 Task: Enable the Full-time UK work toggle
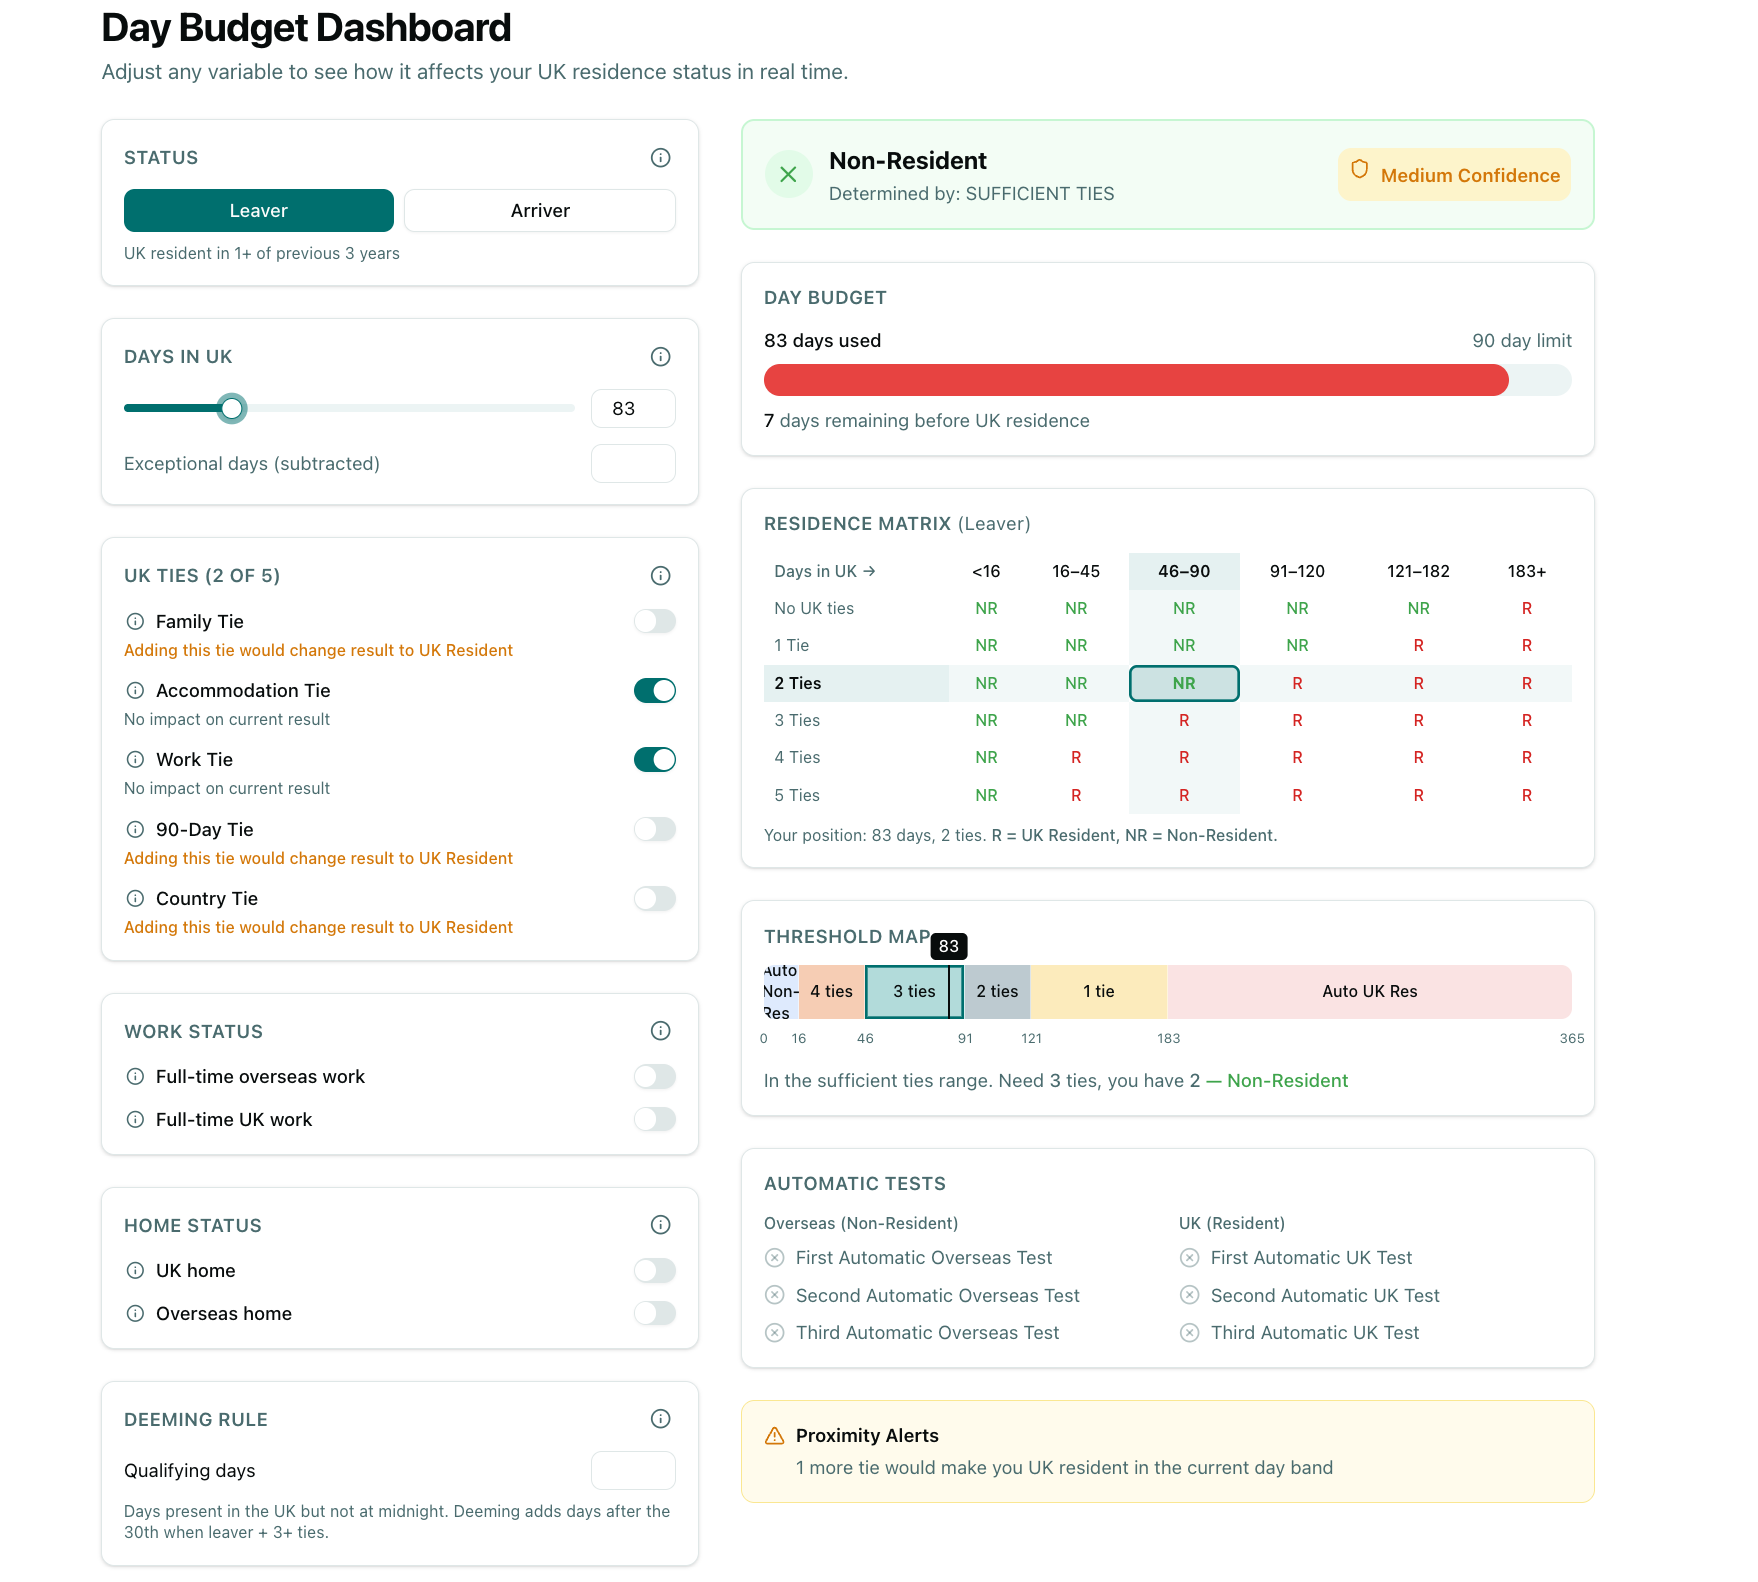pyautogui.click(x=654, y=1119)
